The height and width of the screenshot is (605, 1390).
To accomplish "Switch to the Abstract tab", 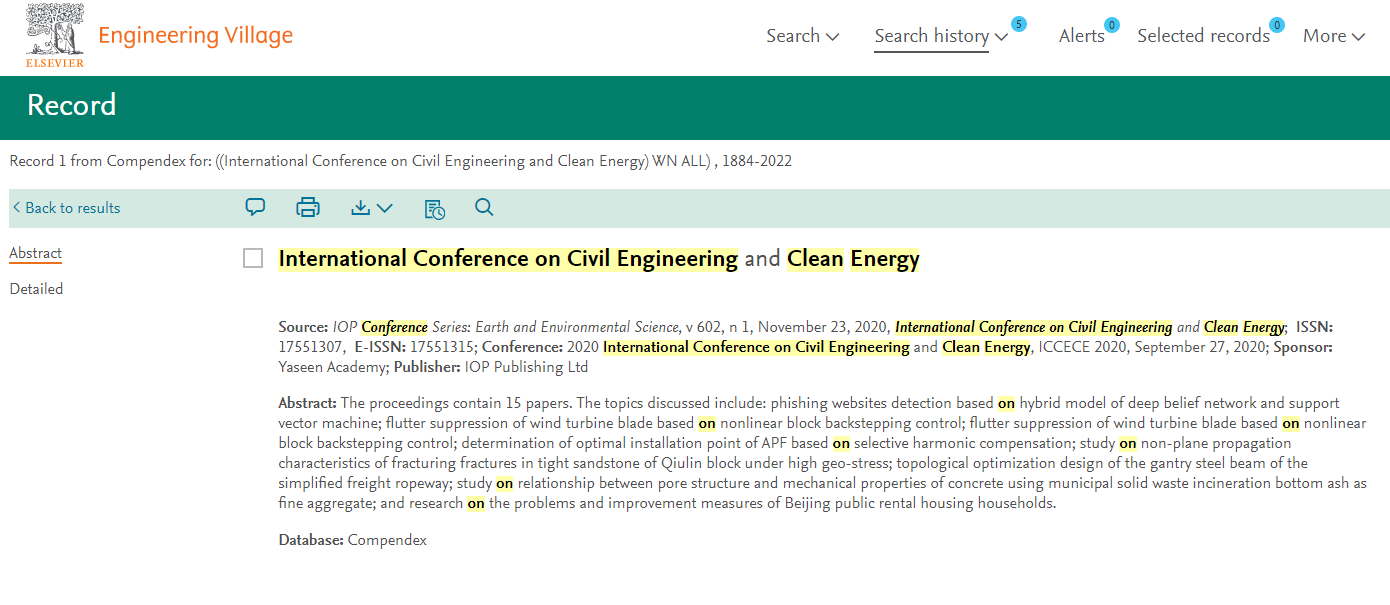I will [x=36, y=253].
